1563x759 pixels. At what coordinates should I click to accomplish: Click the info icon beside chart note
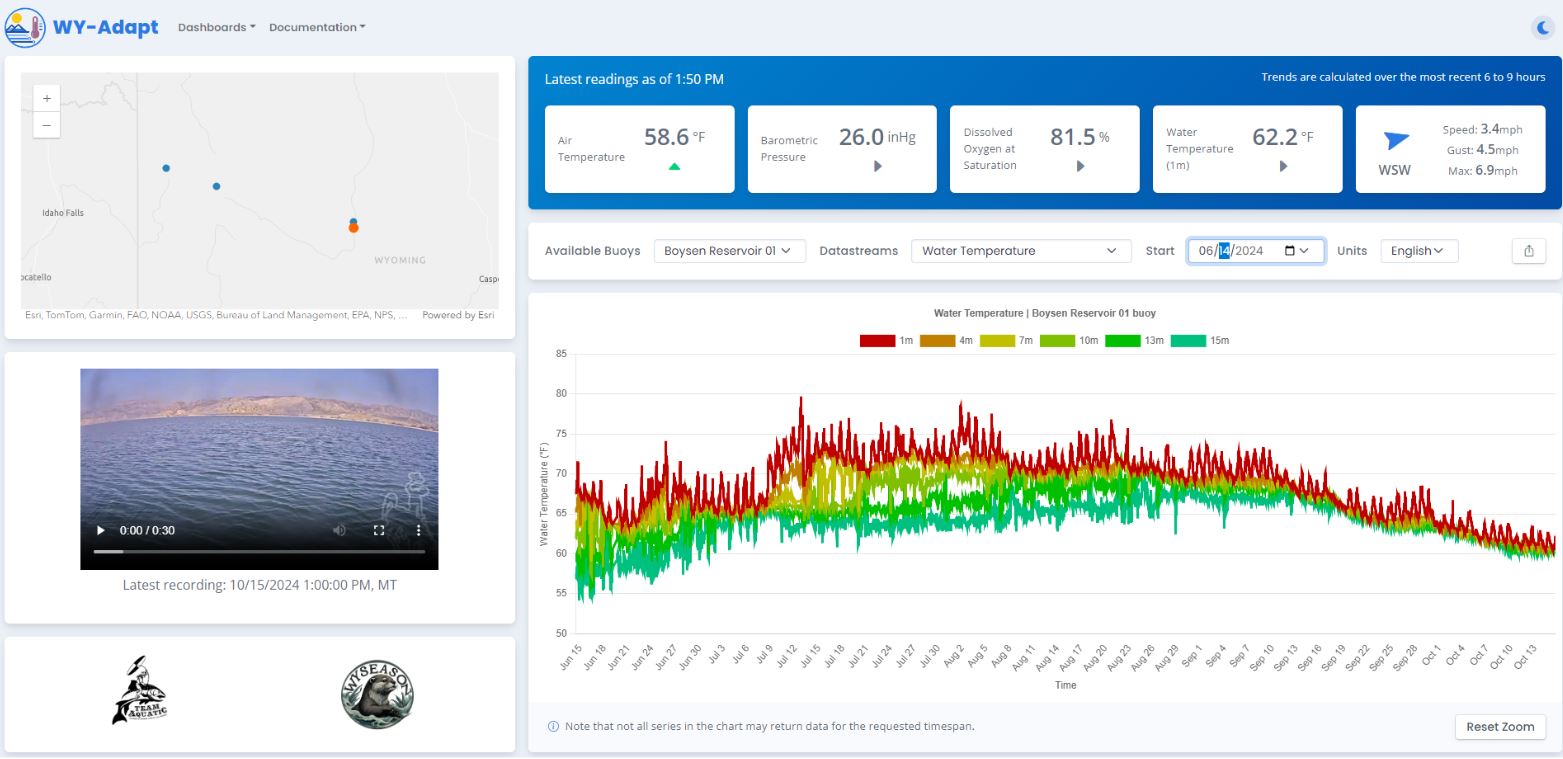(x=553, y=727)
